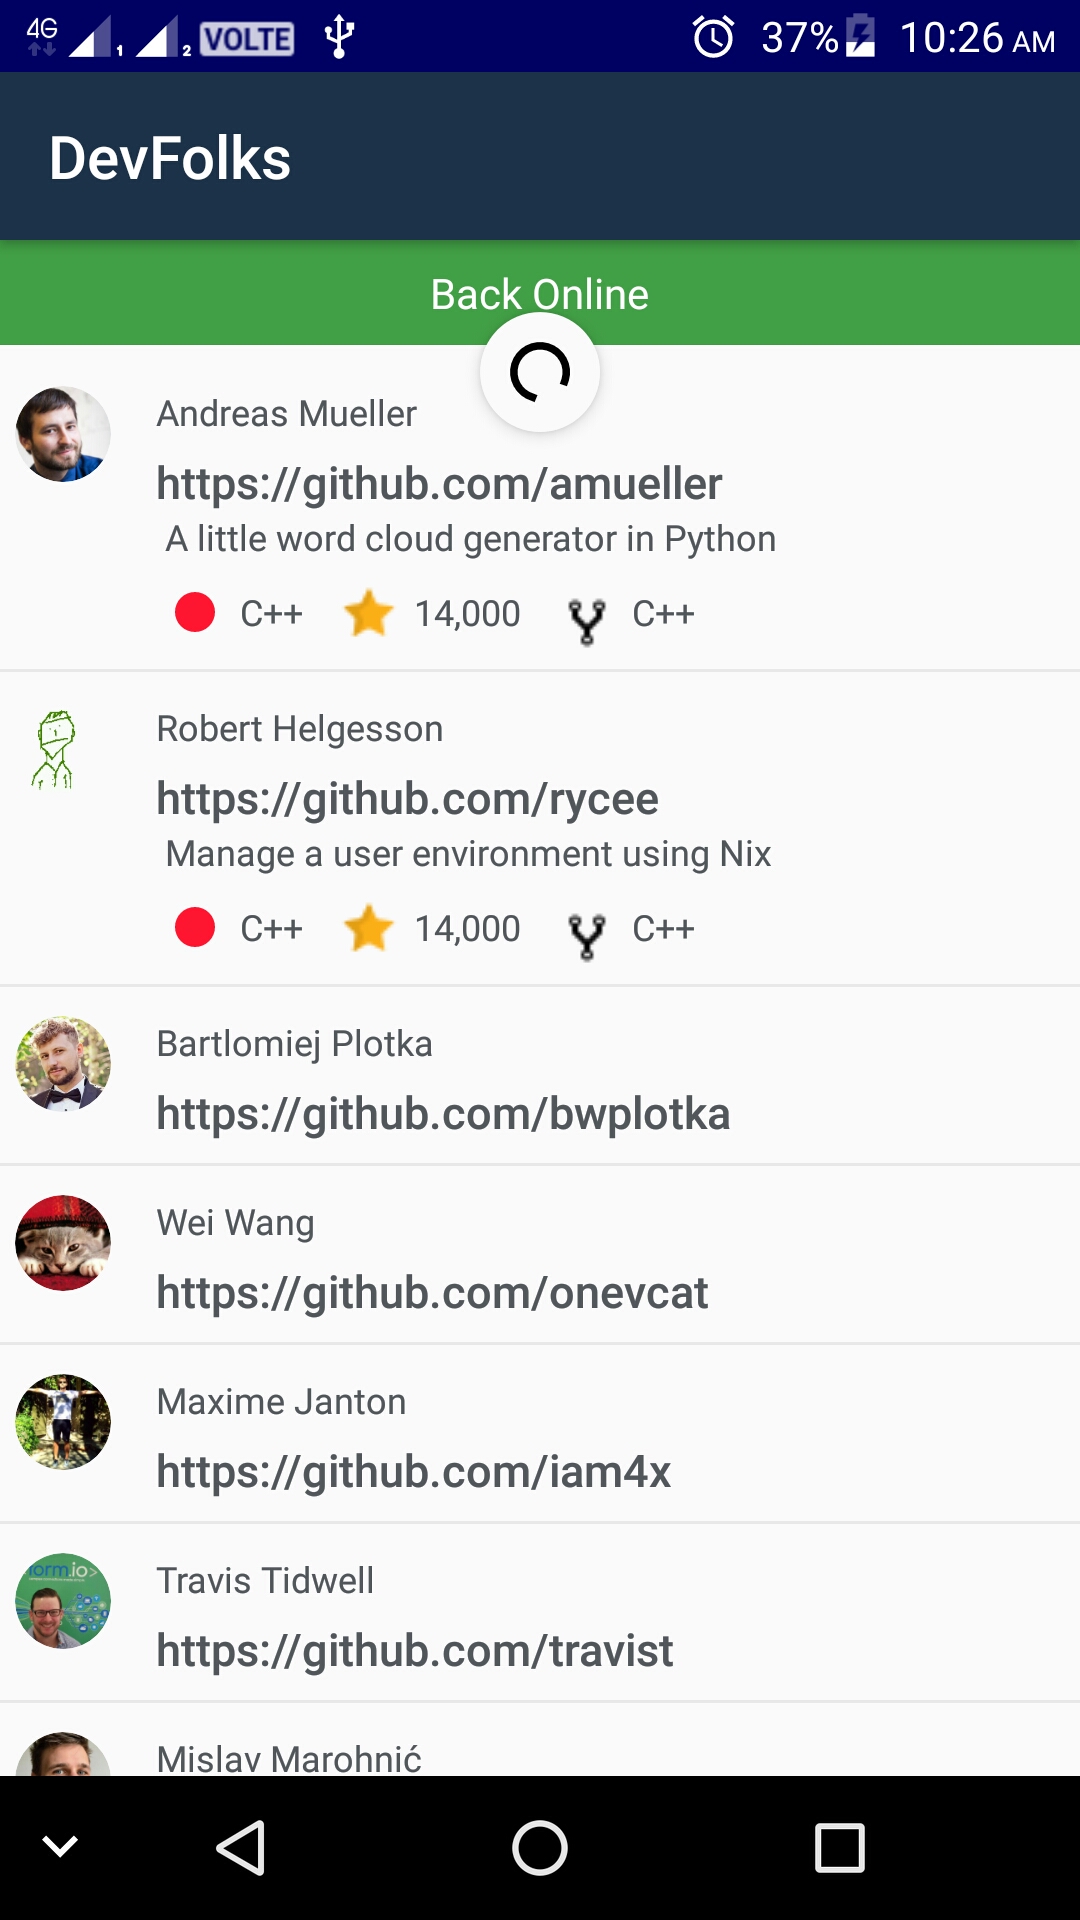
Task: Tap red language dot in Andreas Mueller's row
Action: pos(195,612)
